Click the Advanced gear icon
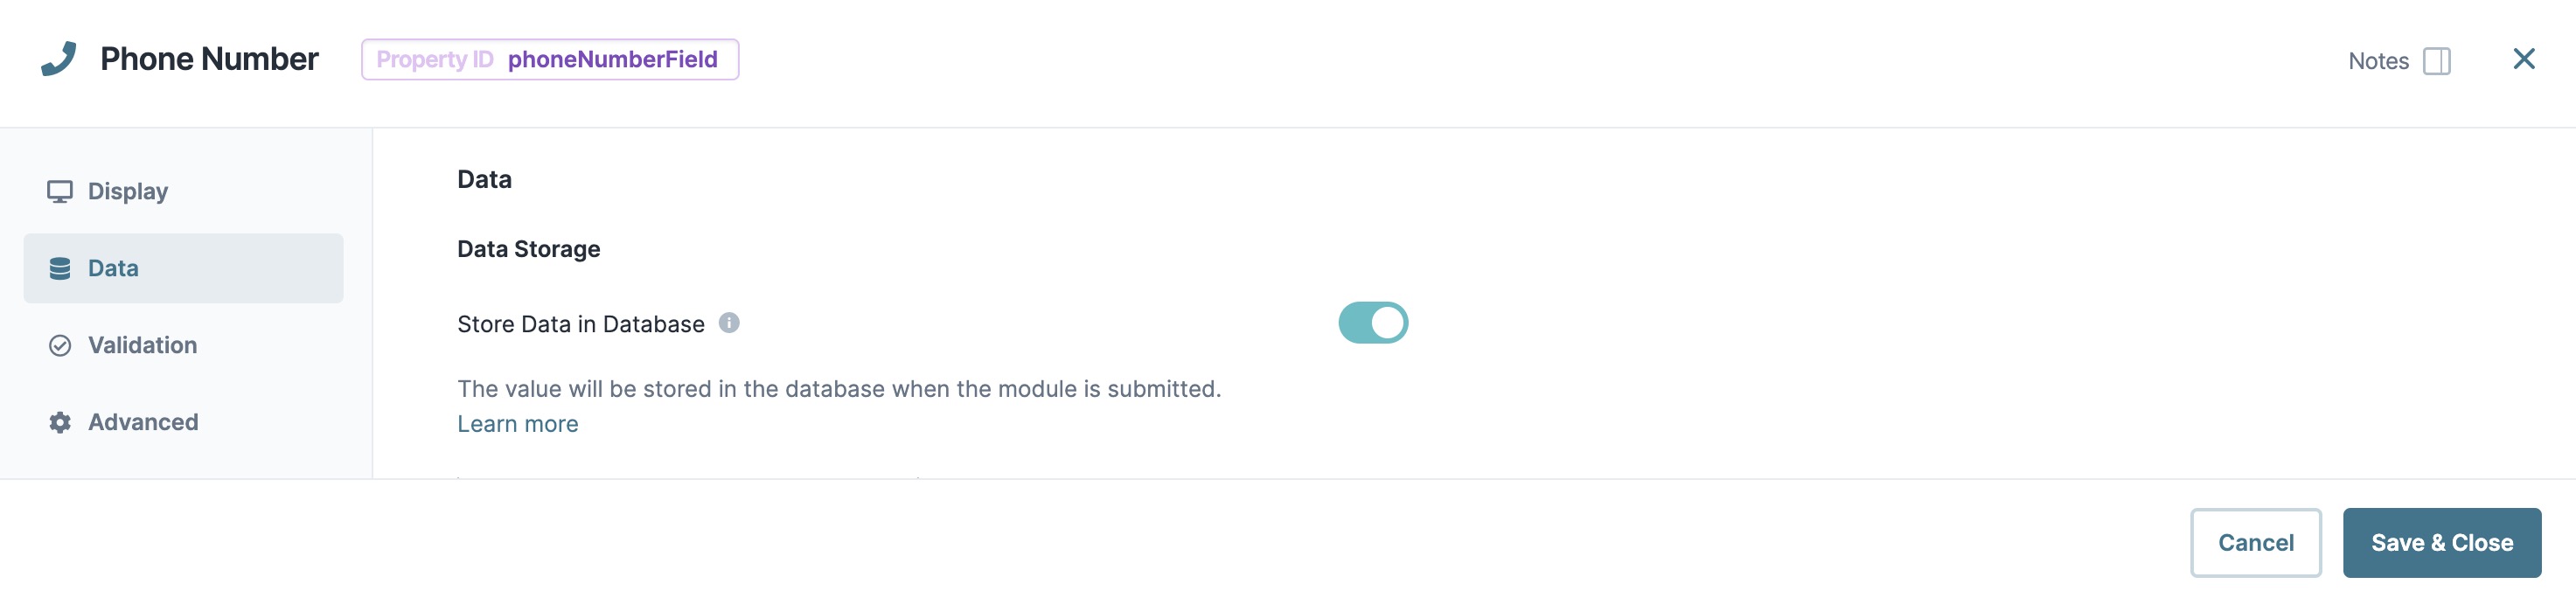Viewport: 2576px width, 598px height. pyautogui.click(x=60, y=422)
